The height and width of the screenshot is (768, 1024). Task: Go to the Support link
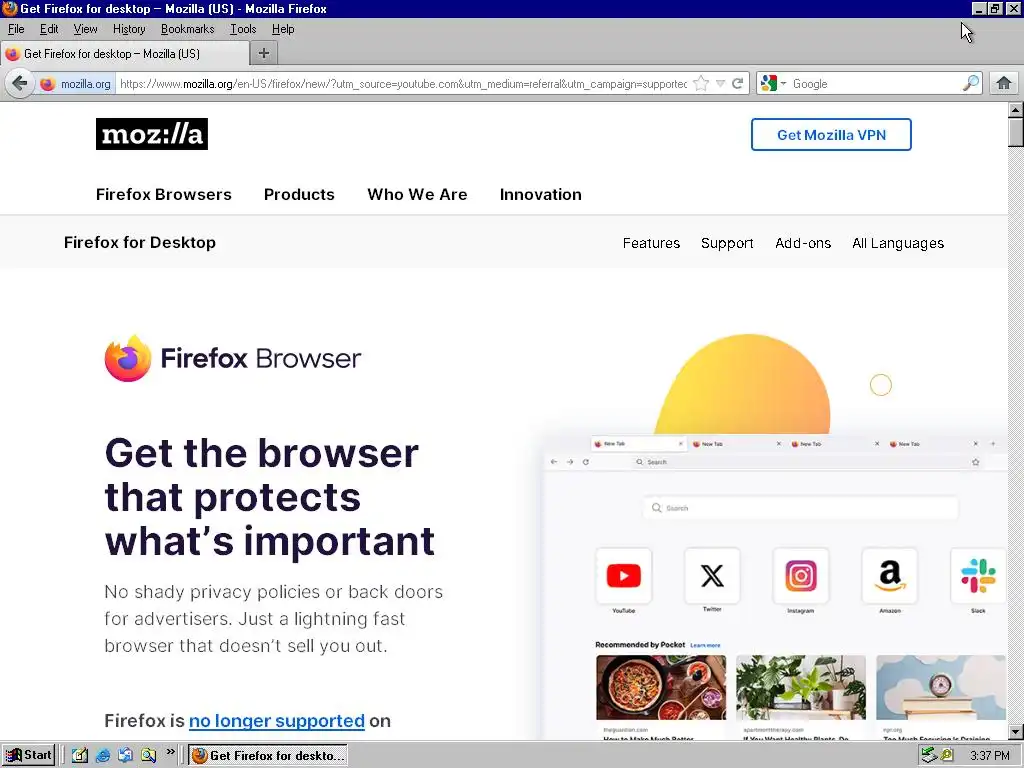pyautogui.click(x=727, y=243)
